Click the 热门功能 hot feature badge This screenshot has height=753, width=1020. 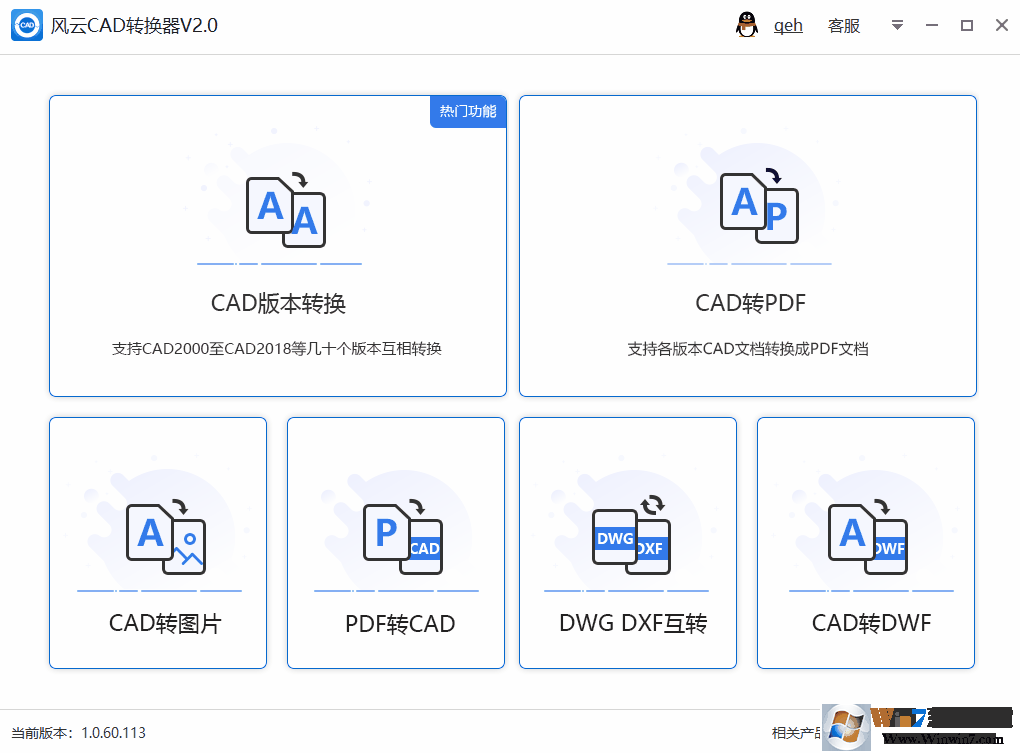[467, 112]
